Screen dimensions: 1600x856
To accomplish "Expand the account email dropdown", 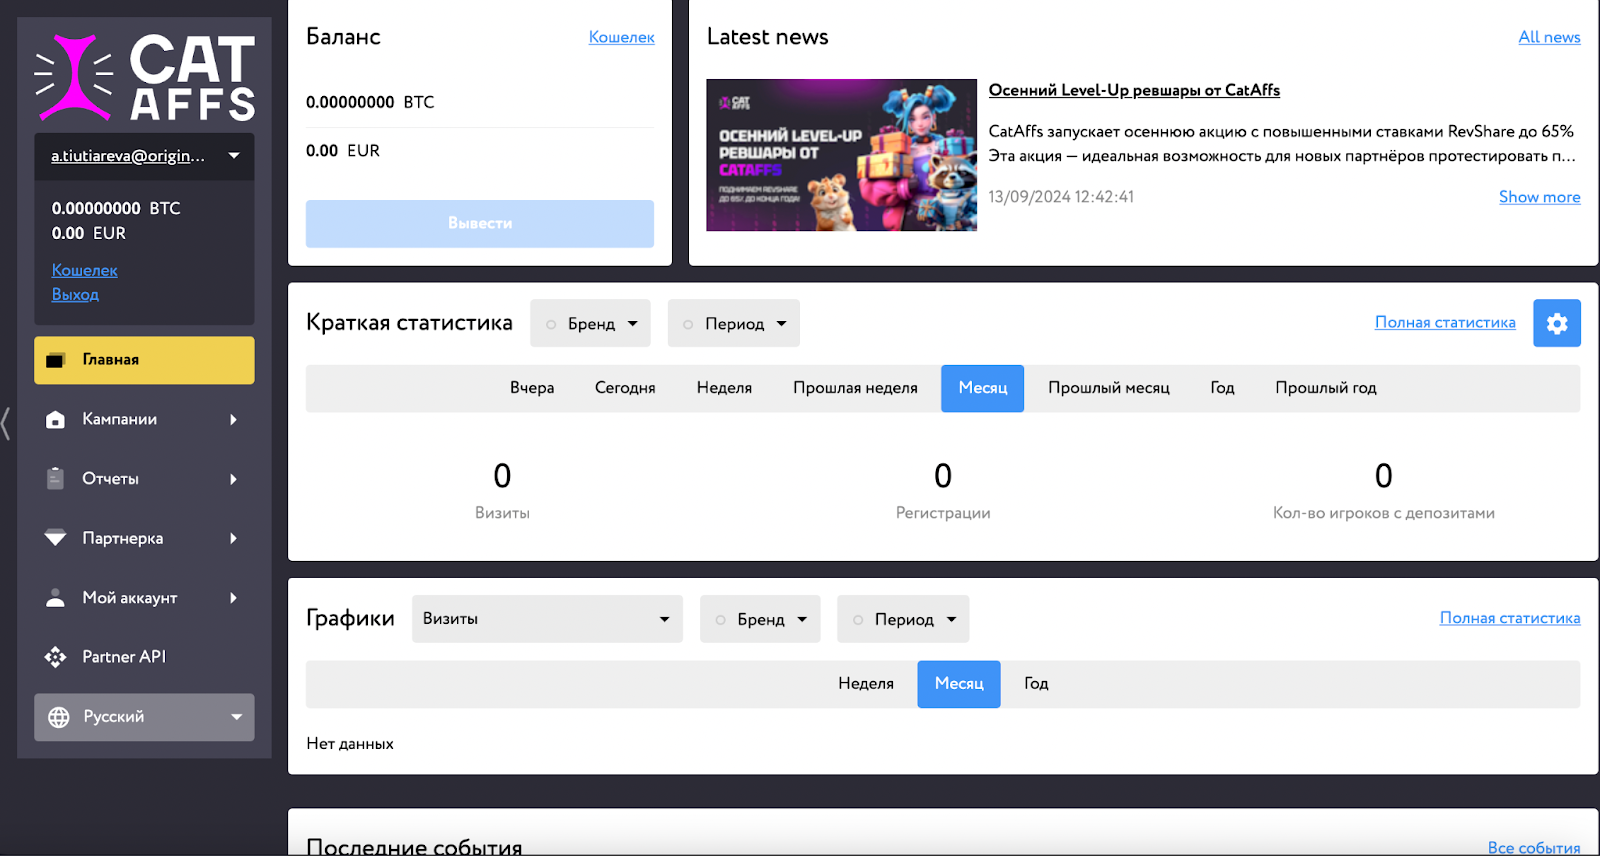I will 234,156.
